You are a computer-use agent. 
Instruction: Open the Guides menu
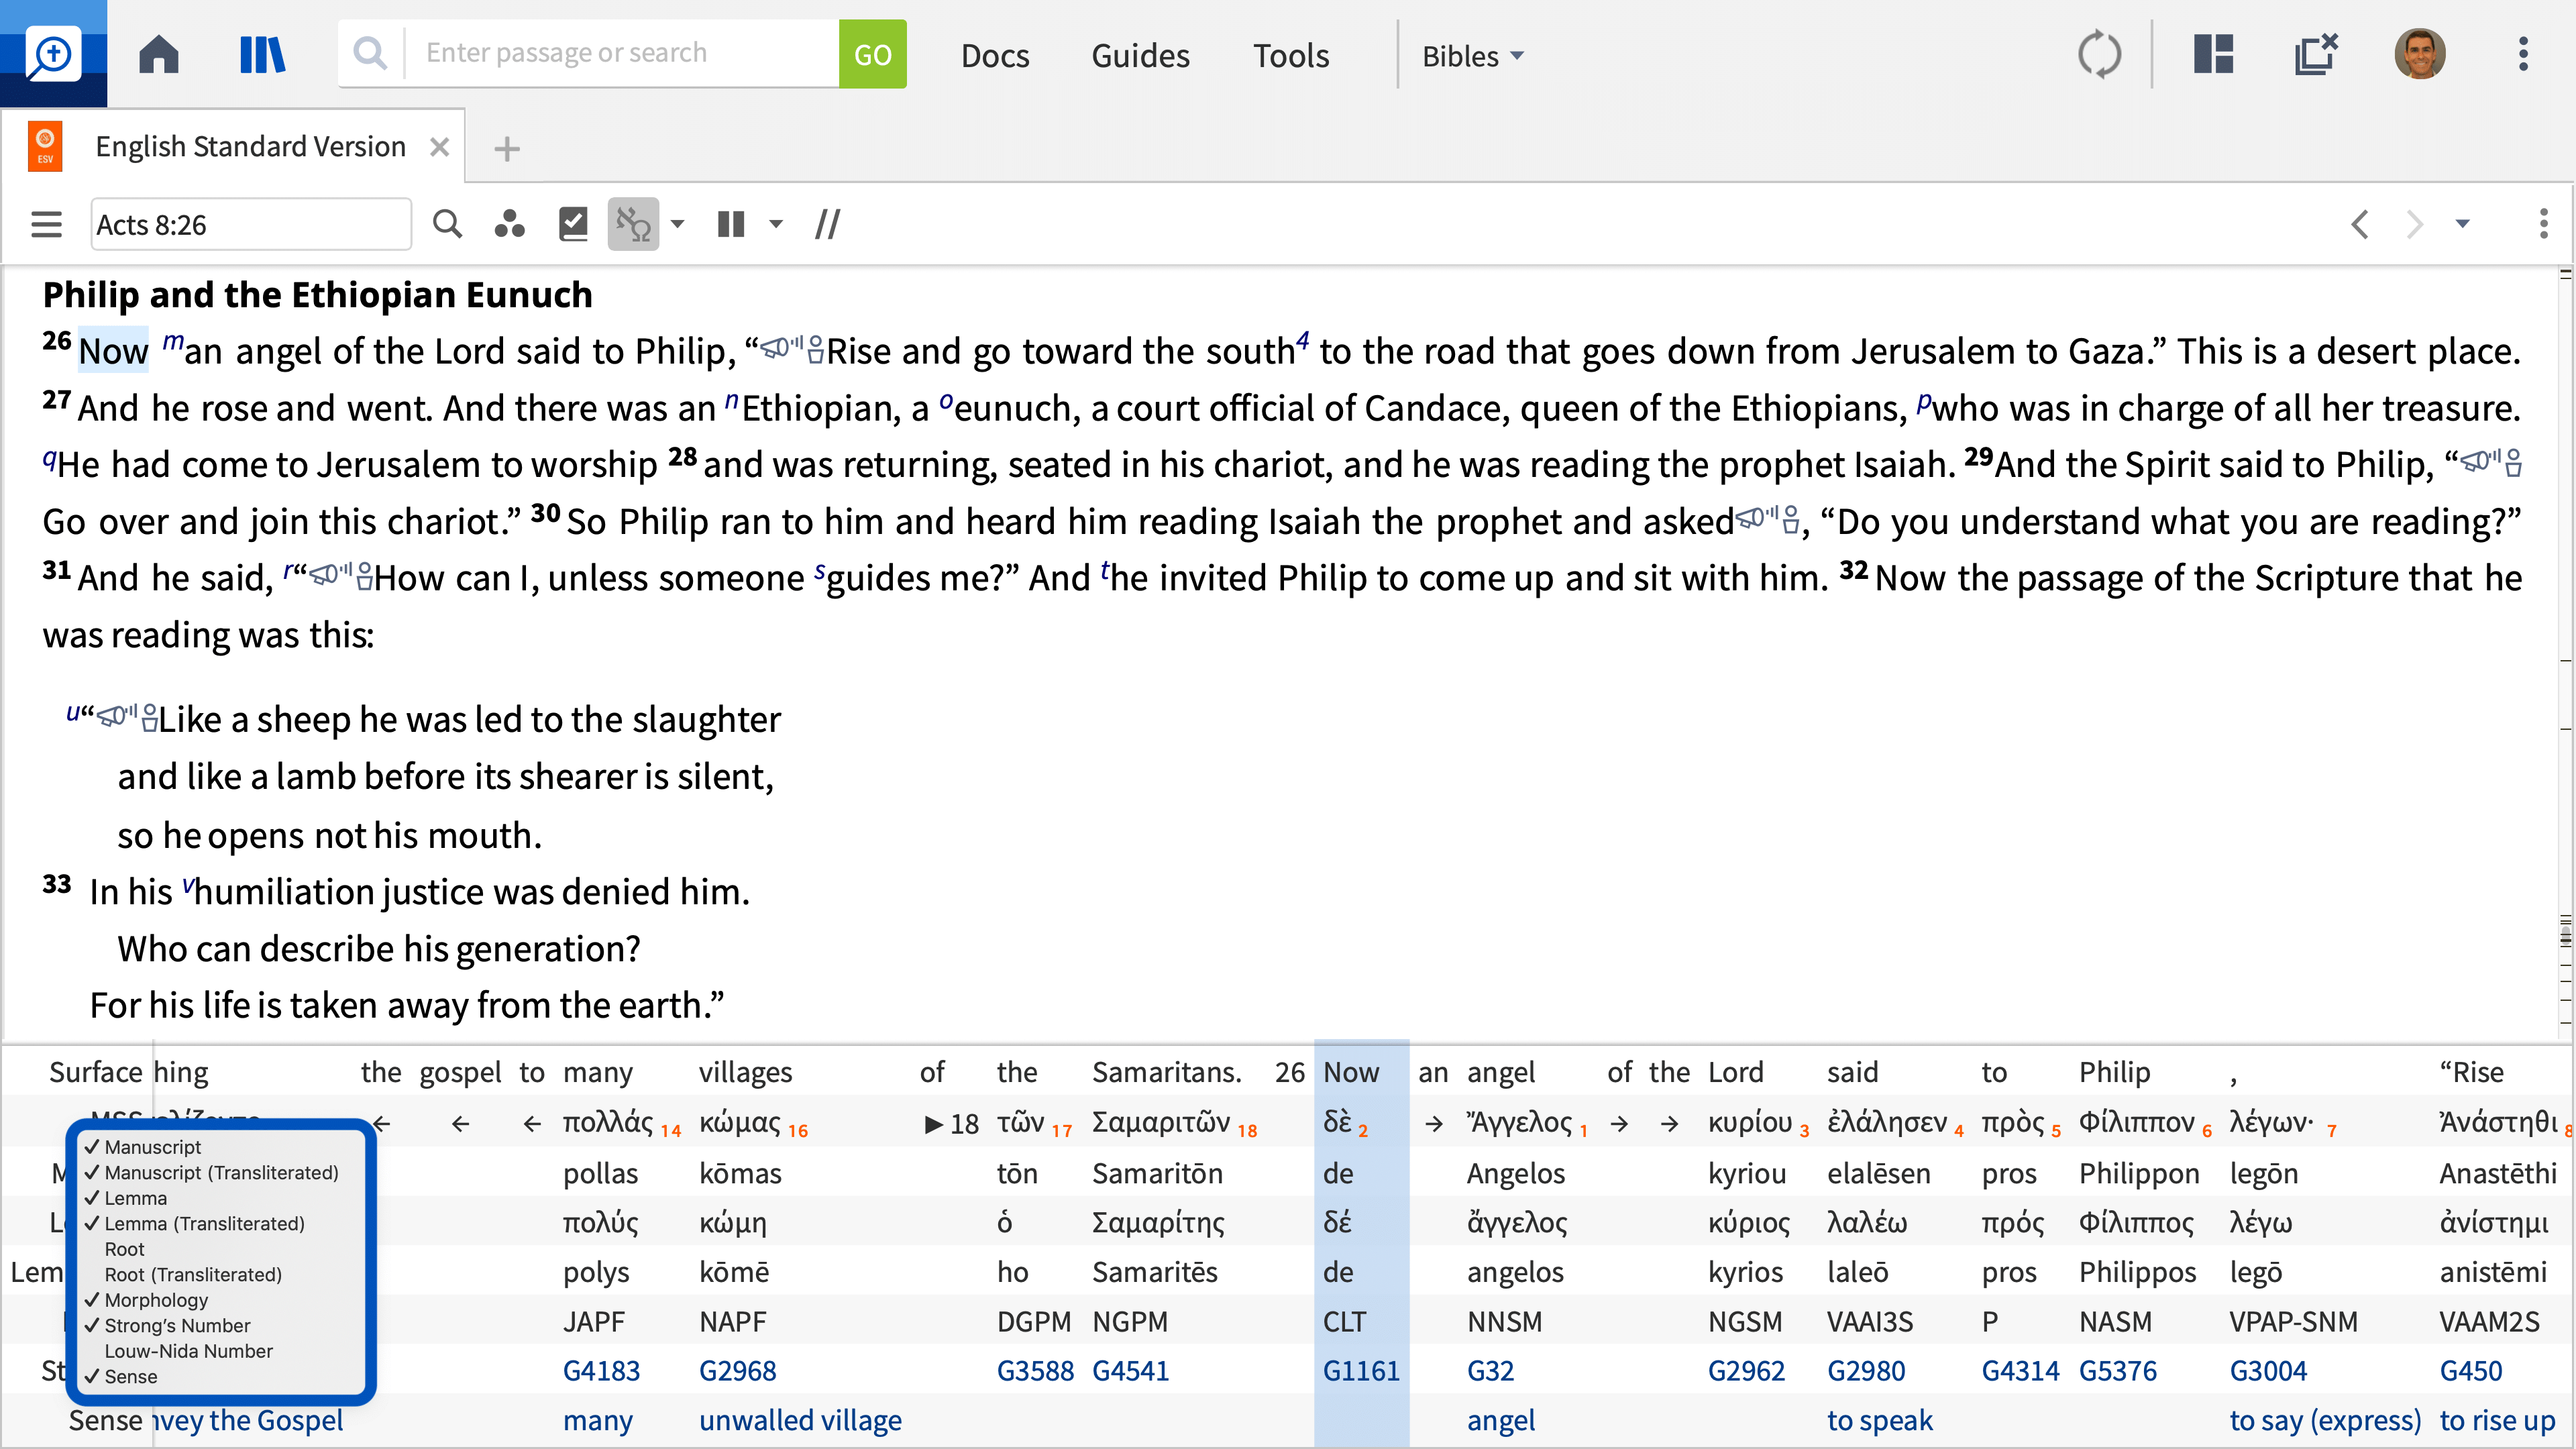1140,56
